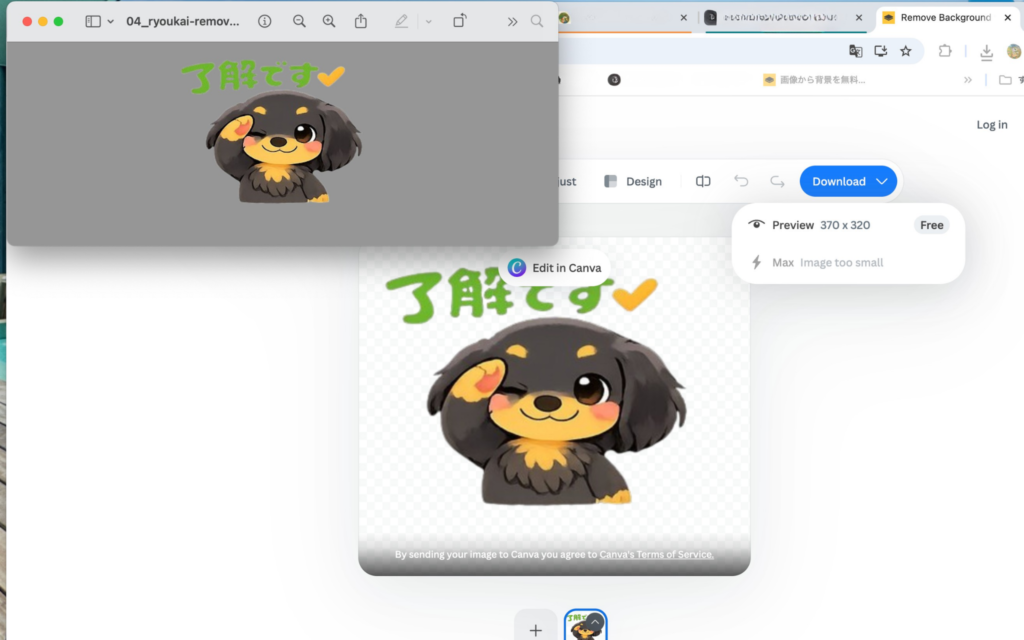Open the markup options dropdown arrow
Image resolution: width=1024 pixels, height=640 pixels.
[x=428, y=22]
